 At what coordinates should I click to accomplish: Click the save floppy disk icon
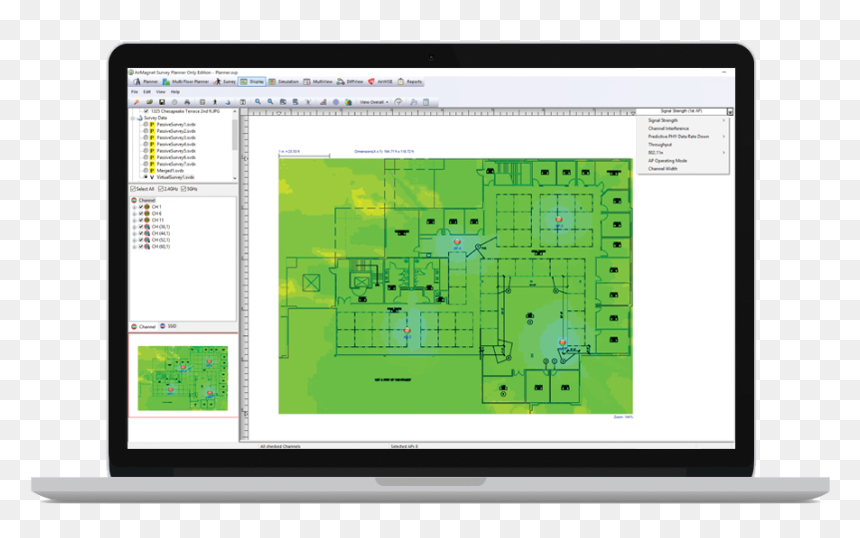[x=162, y=102]
